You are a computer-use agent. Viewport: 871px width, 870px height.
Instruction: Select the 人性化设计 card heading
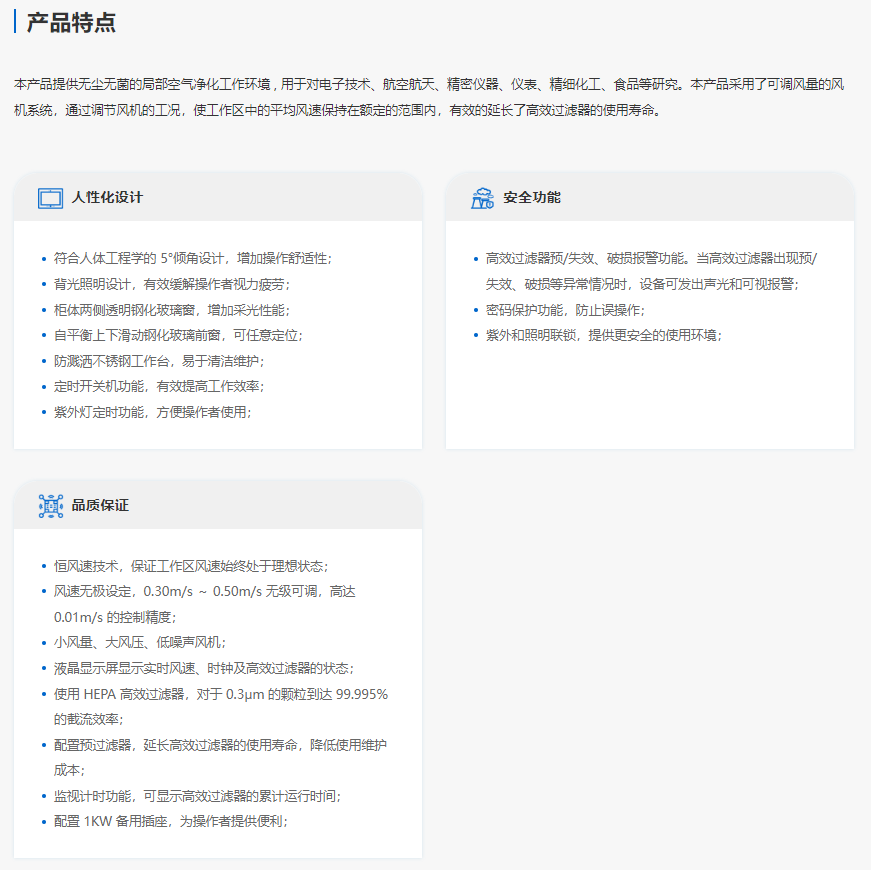point(107,198)
